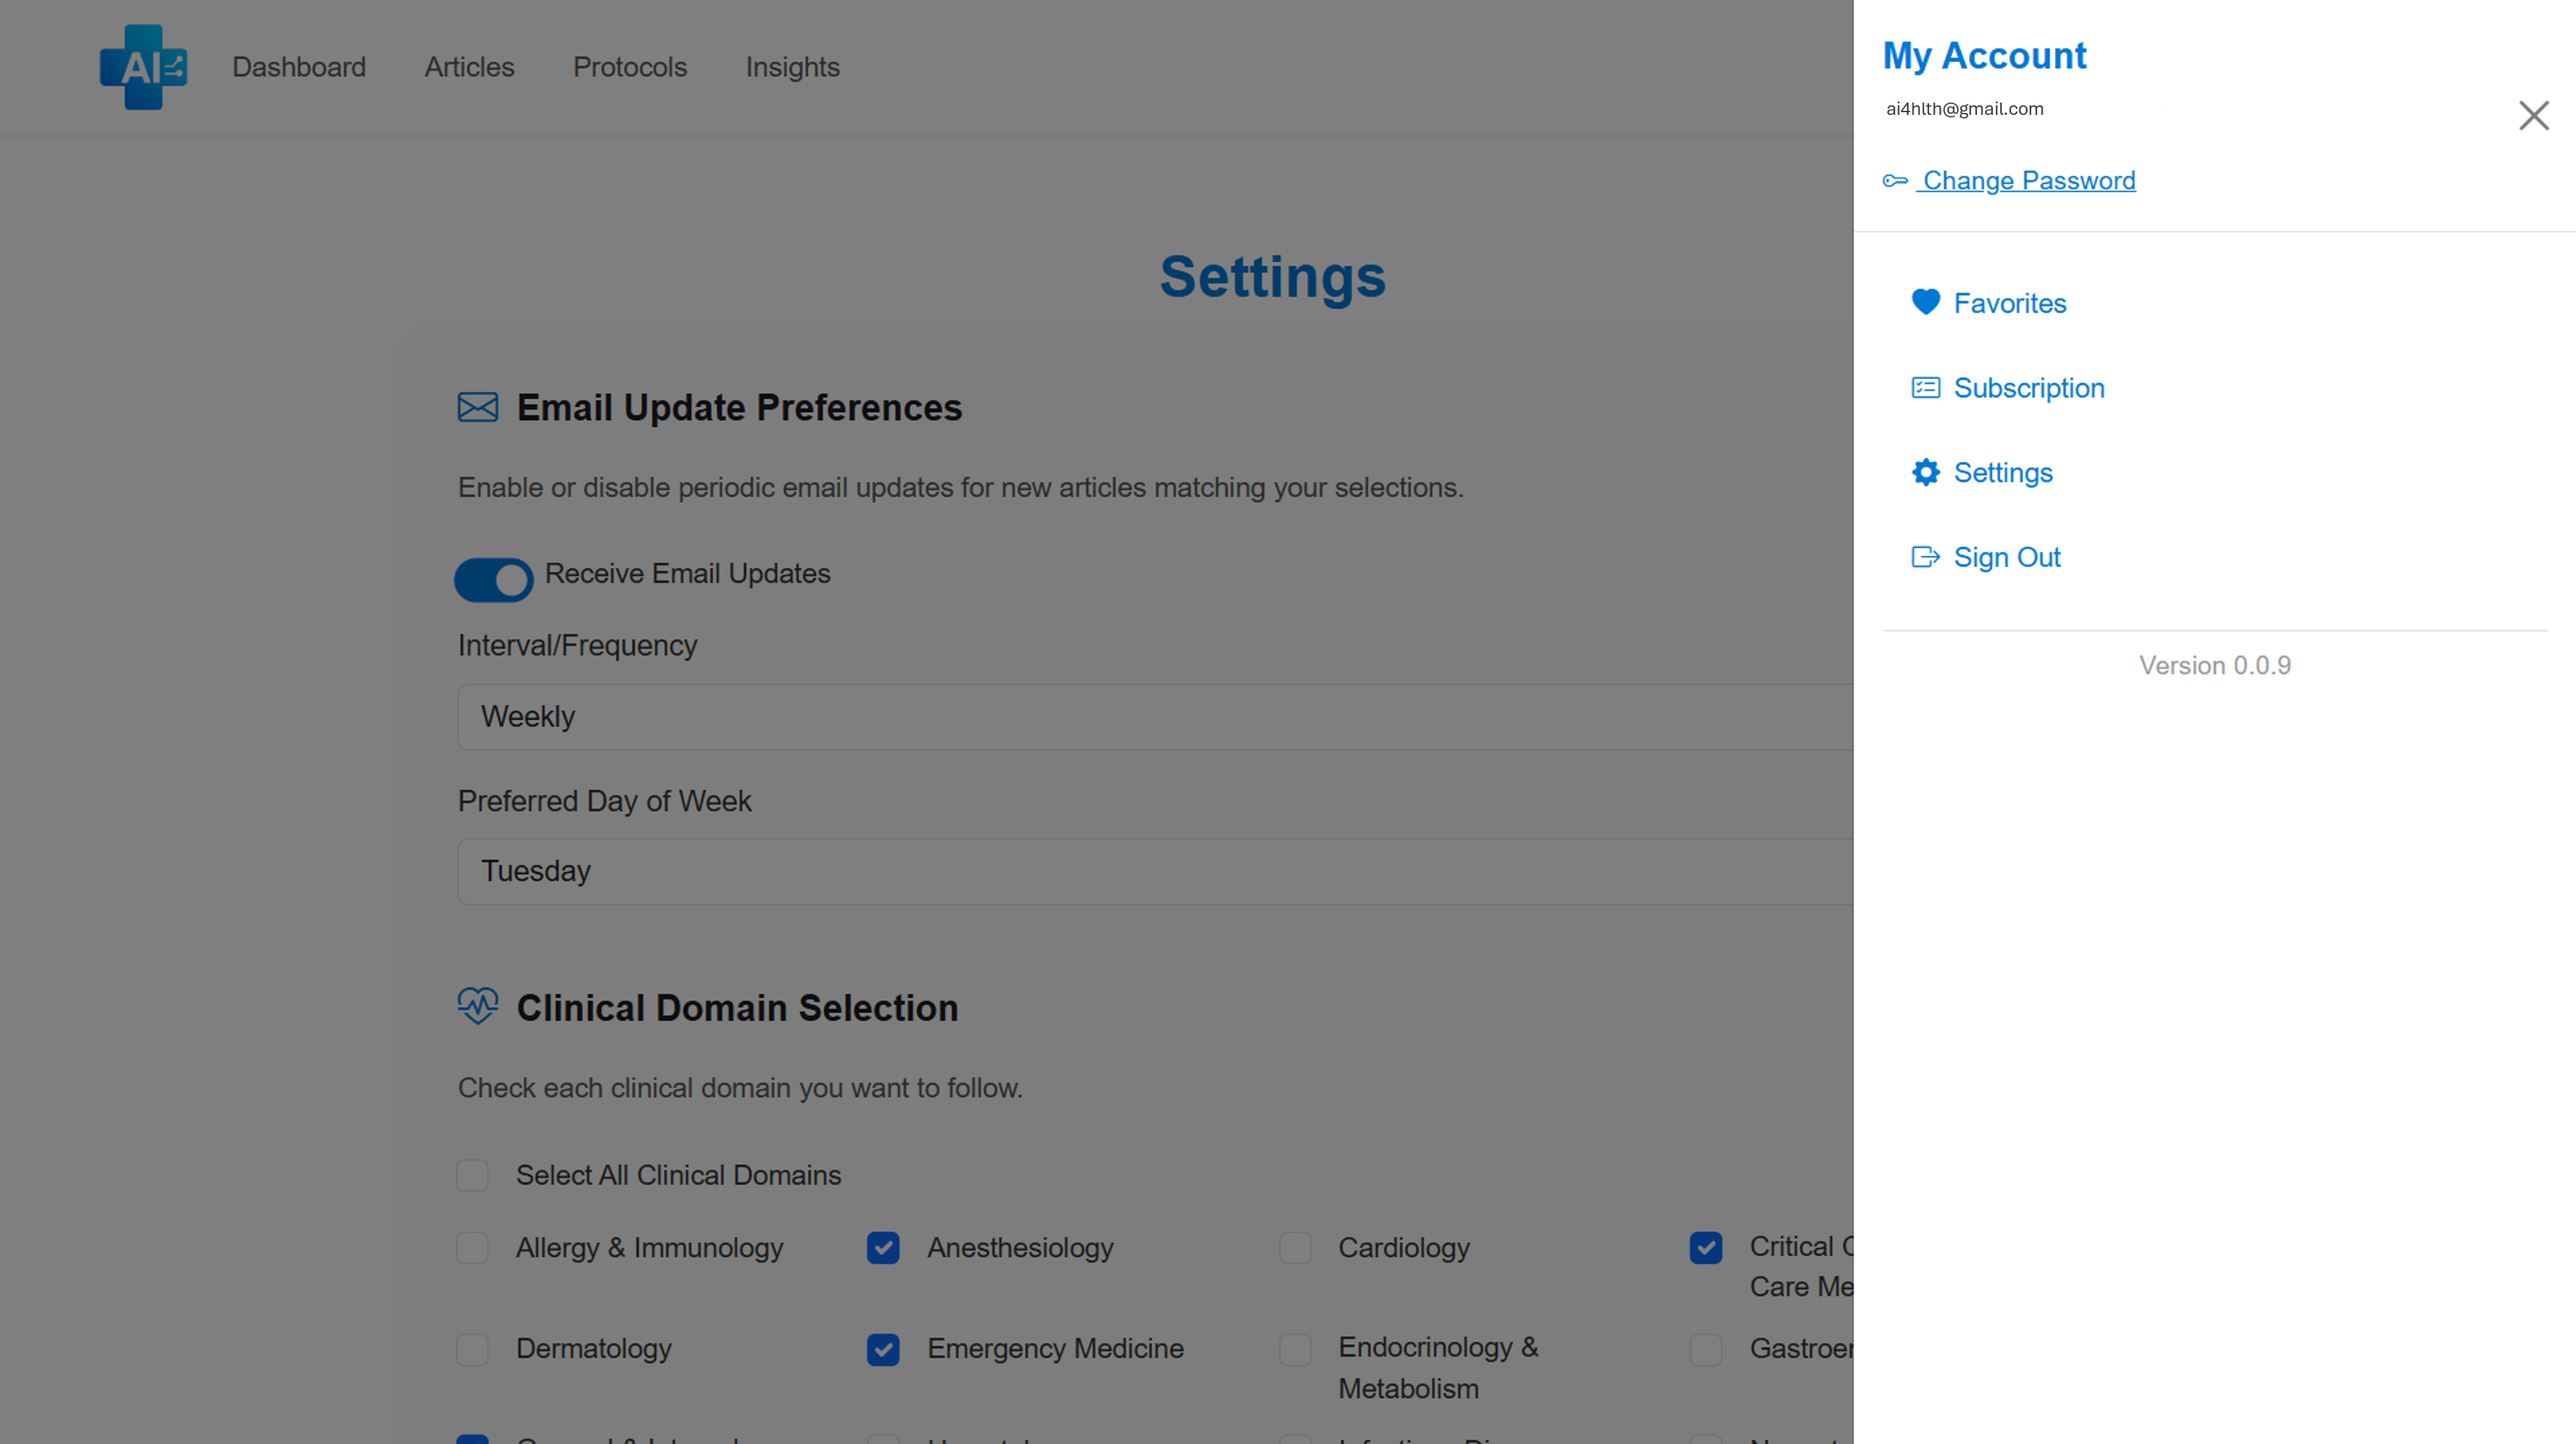Viewport: 2576px width, 1444px height.
Task: Click the Subscription card icon
Action: tap(1925, 388)
